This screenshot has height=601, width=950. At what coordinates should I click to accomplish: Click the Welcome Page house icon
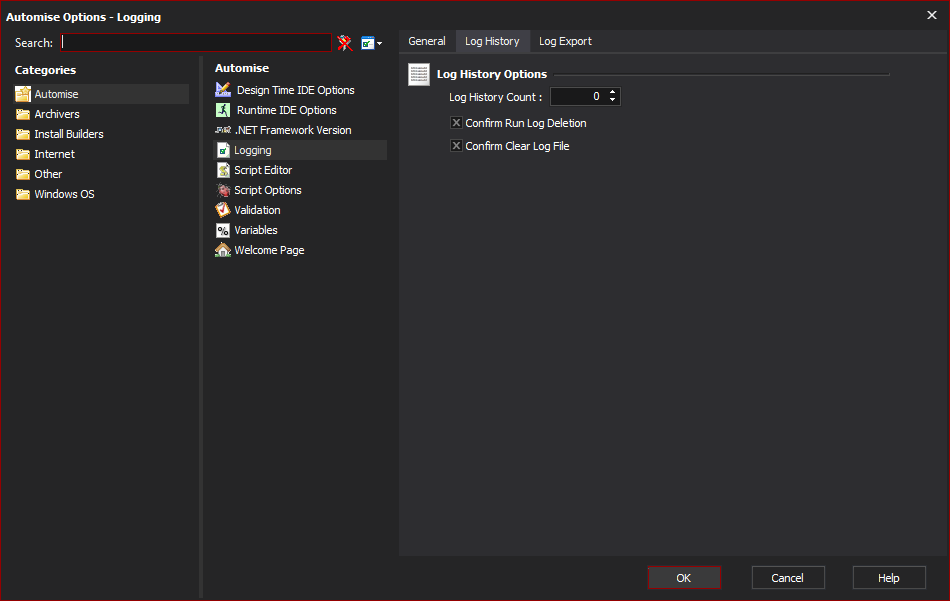[223, 250]
